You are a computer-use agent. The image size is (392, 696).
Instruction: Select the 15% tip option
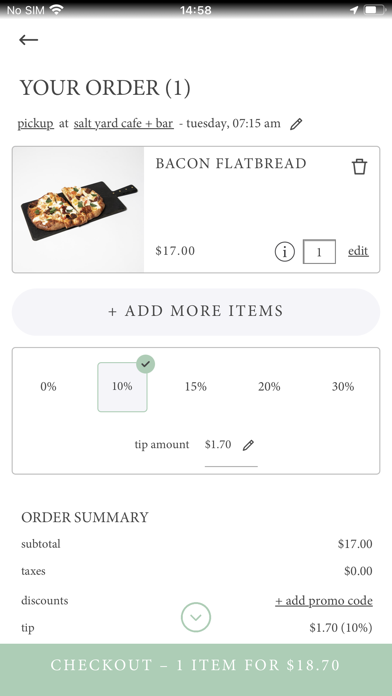pyautogui.click(x=196, y=387)
